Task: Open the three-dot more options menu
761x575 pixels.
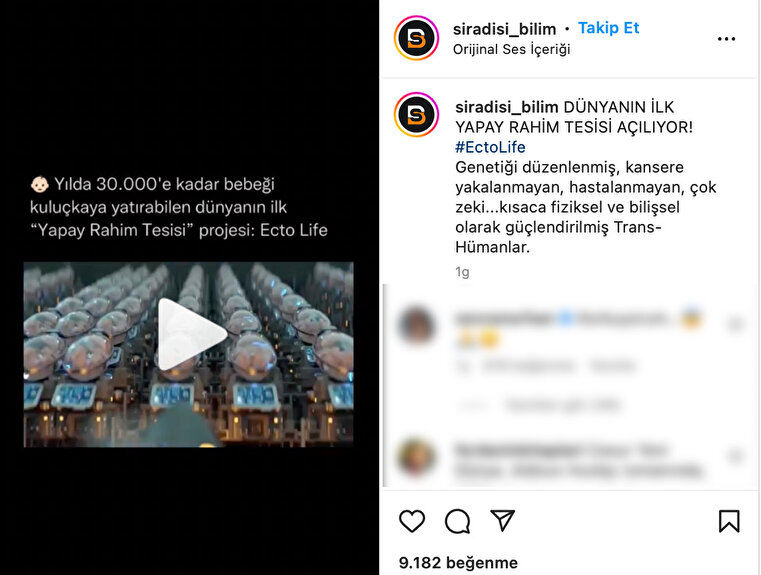Action: (727, 39)
